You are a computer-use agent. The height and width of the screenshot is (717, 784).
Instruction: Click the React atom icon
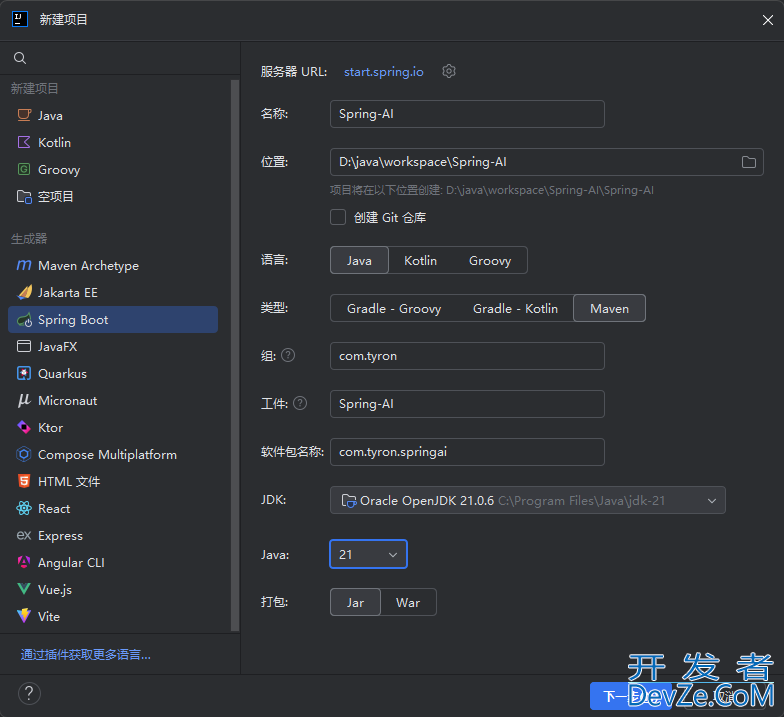tap(24, 508)
